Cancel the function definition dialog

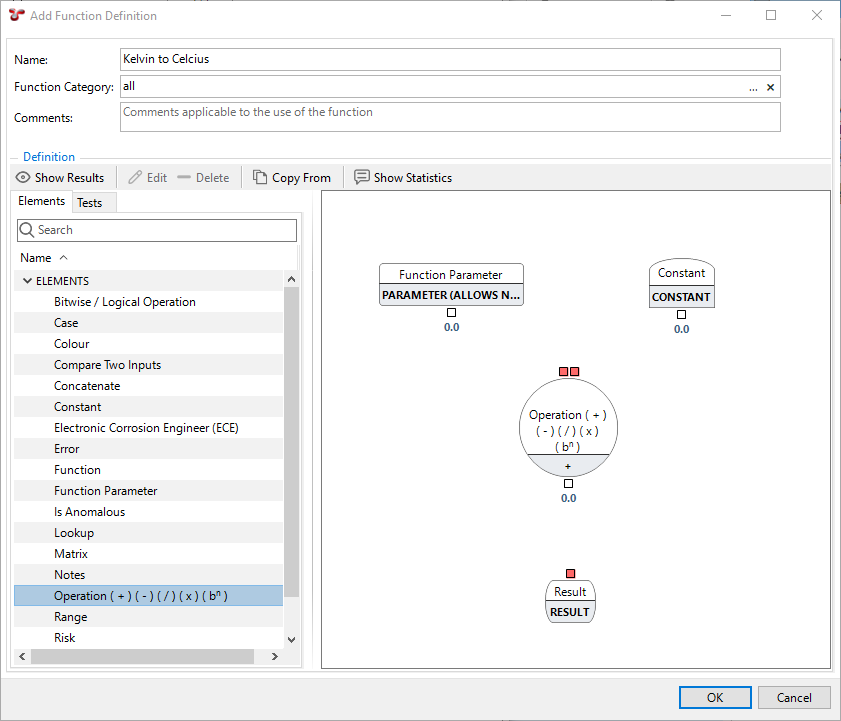tap(794, 697)
